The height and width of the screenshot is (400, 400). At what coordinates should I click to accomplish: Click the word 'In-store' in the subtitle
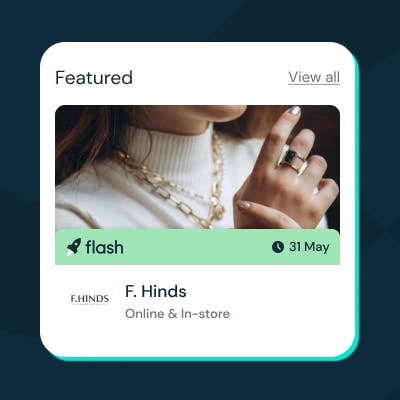[x=205, y=314]
